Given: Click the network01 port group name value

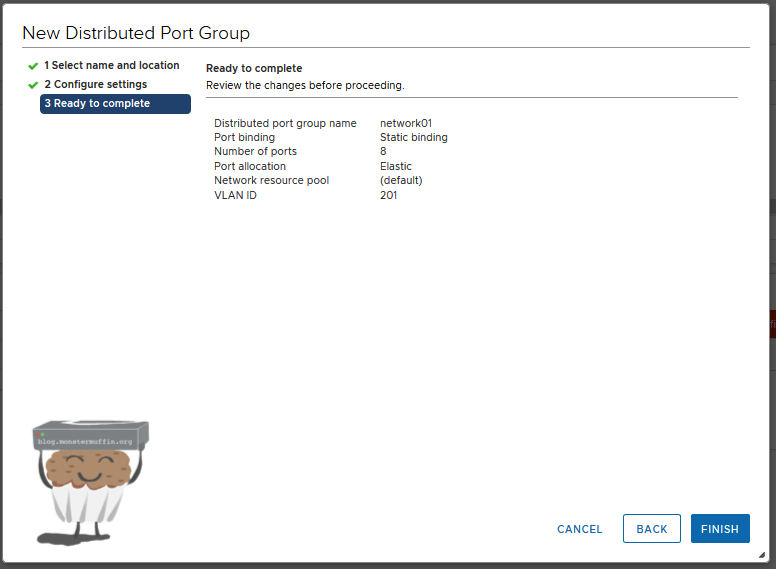Looking at the screenshot, I should click(x=405, y=123).
